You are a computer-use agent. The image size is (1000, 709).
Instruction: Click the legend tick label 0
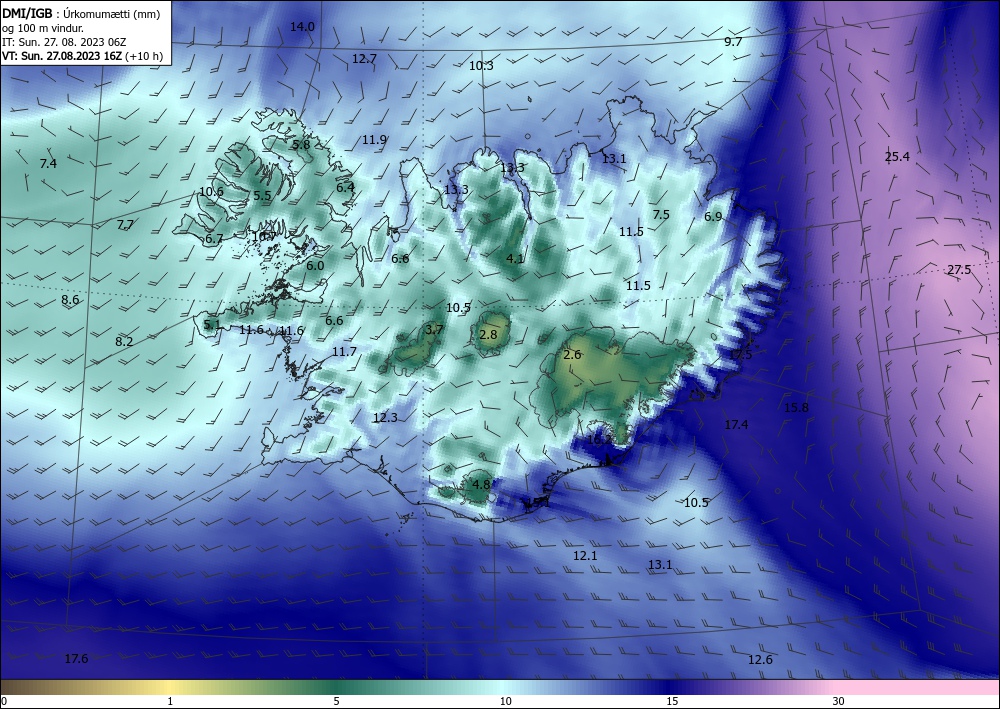click(x=4, y=701)
